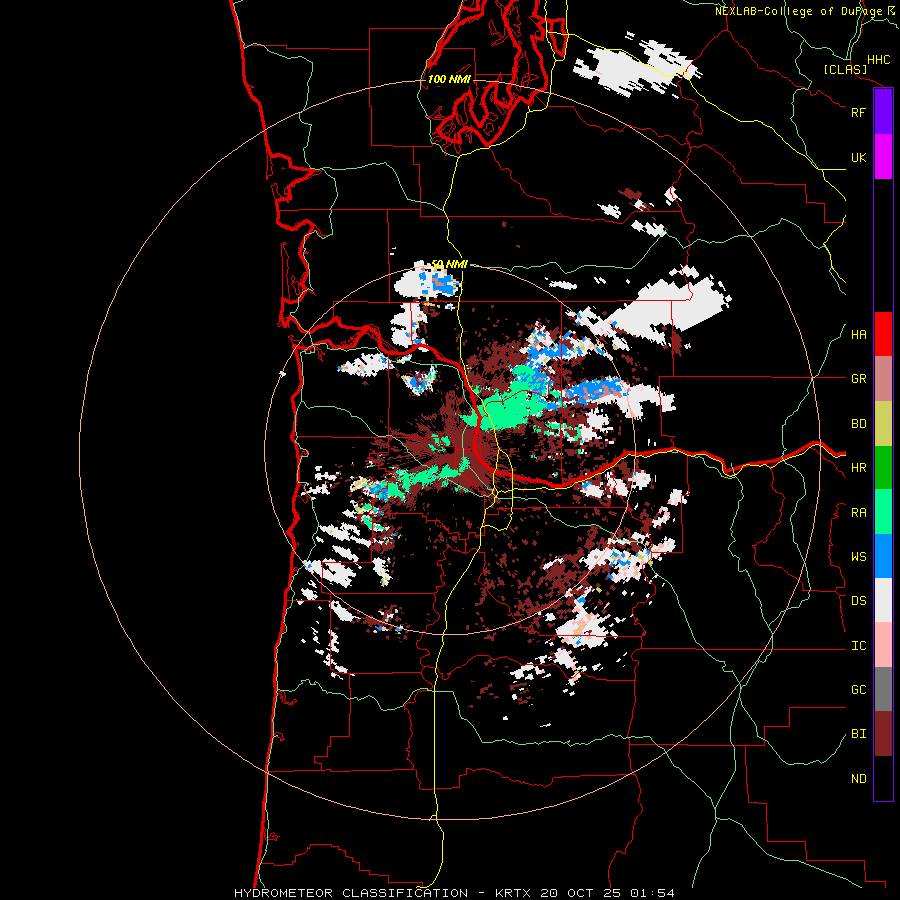Click the DS legend label
The width and height of the screenshot is (900, 900).
point(858,601)
